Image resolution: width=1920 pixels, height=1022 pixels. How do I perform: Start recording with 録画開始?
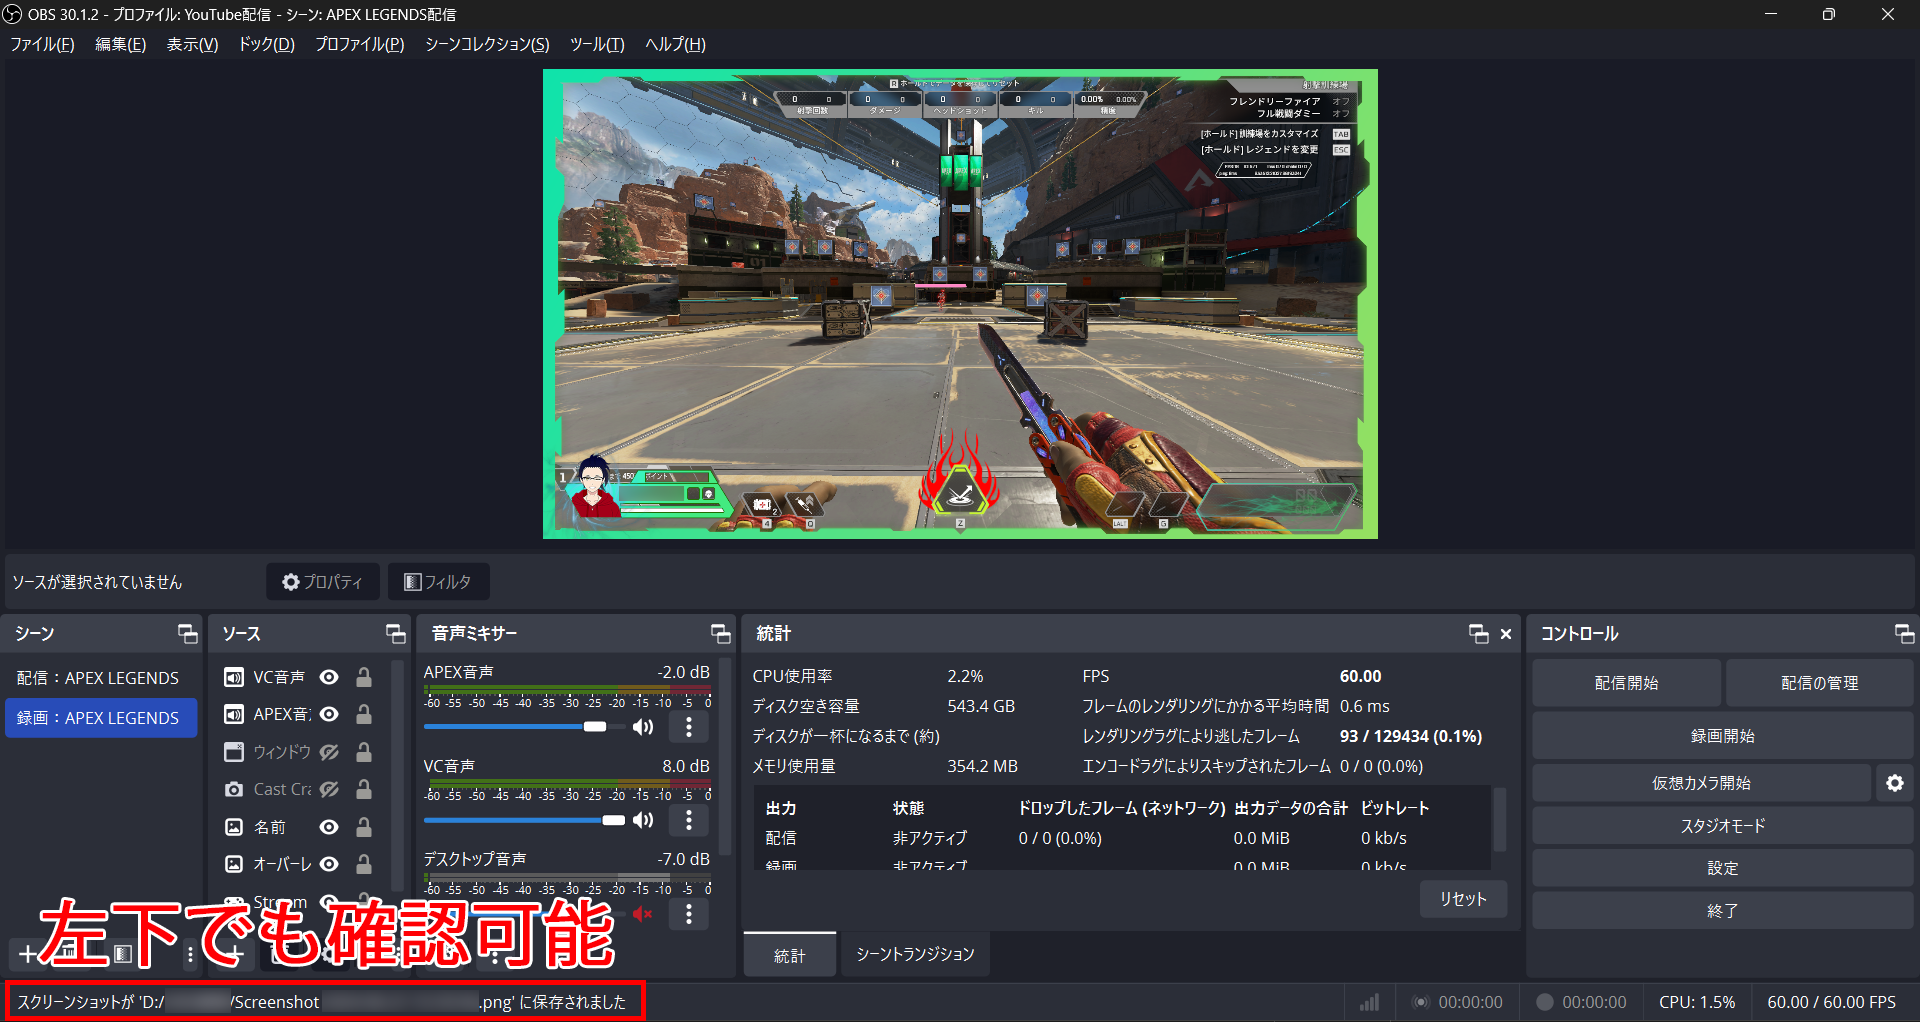[1722, 736]
